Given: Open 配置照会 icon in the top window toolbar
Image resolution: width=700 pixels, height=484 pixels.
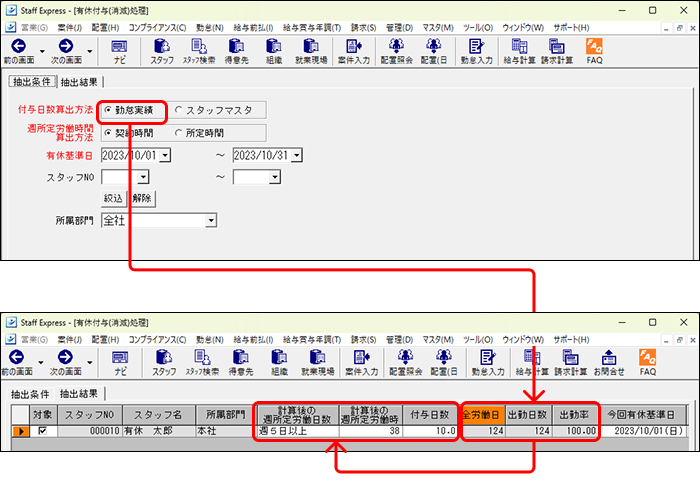Looking at the screenshot, I should (396, 51).
